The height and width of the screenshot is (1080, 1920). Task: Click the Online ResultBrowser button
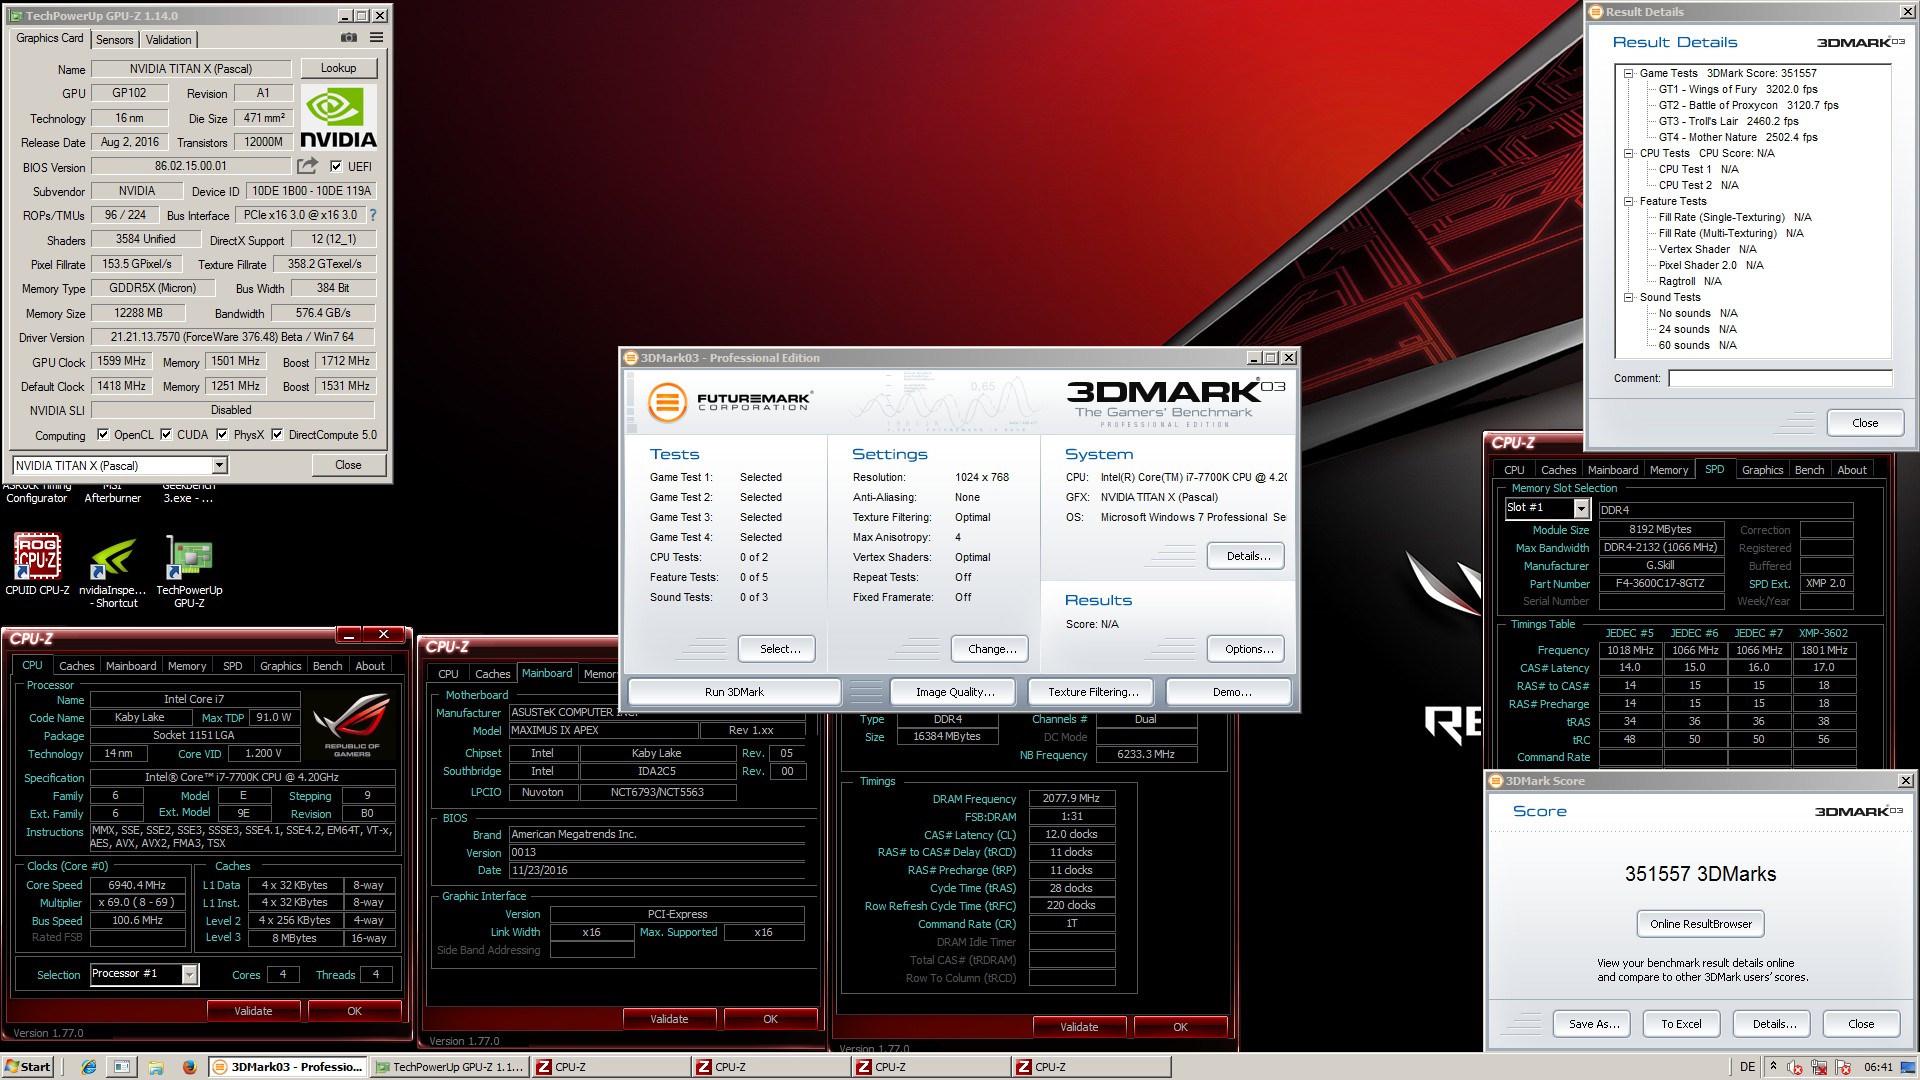tap(1700, 924)
